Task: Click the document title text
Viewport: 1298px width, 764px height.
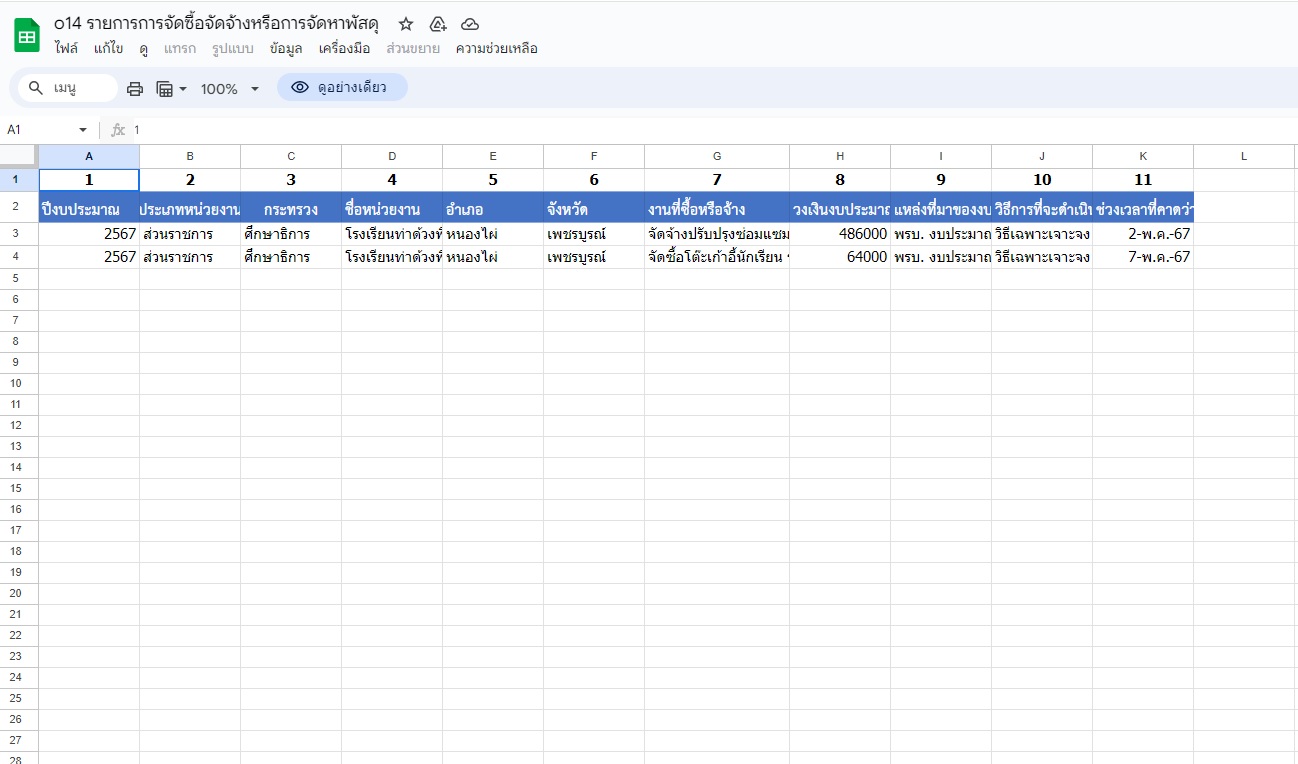Action: click(x=217, y=24)
